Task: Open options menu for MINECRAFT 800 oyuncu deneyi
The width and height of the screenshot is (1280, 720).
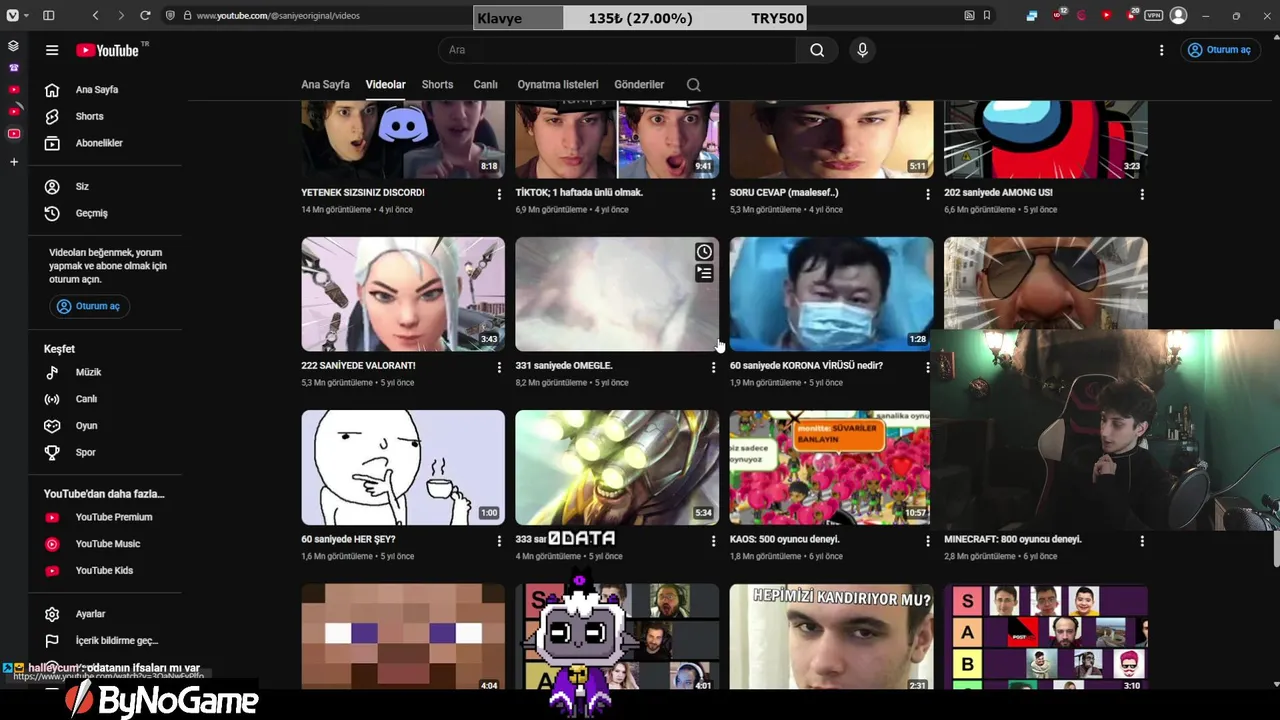Action: pyautogui.click(x=1141, y=540)
